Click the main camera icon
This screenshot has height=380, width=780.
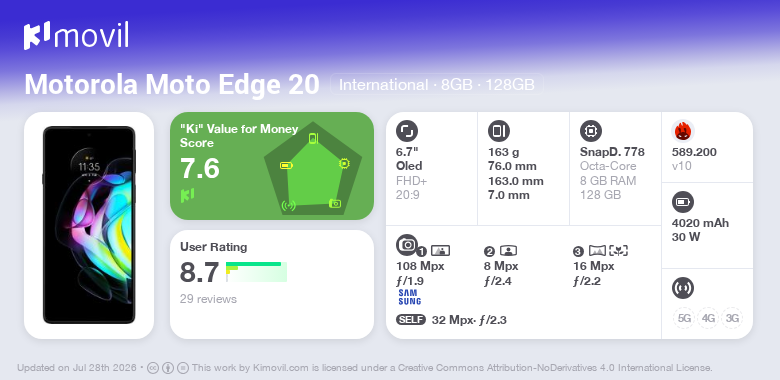(x=407, y=244)
